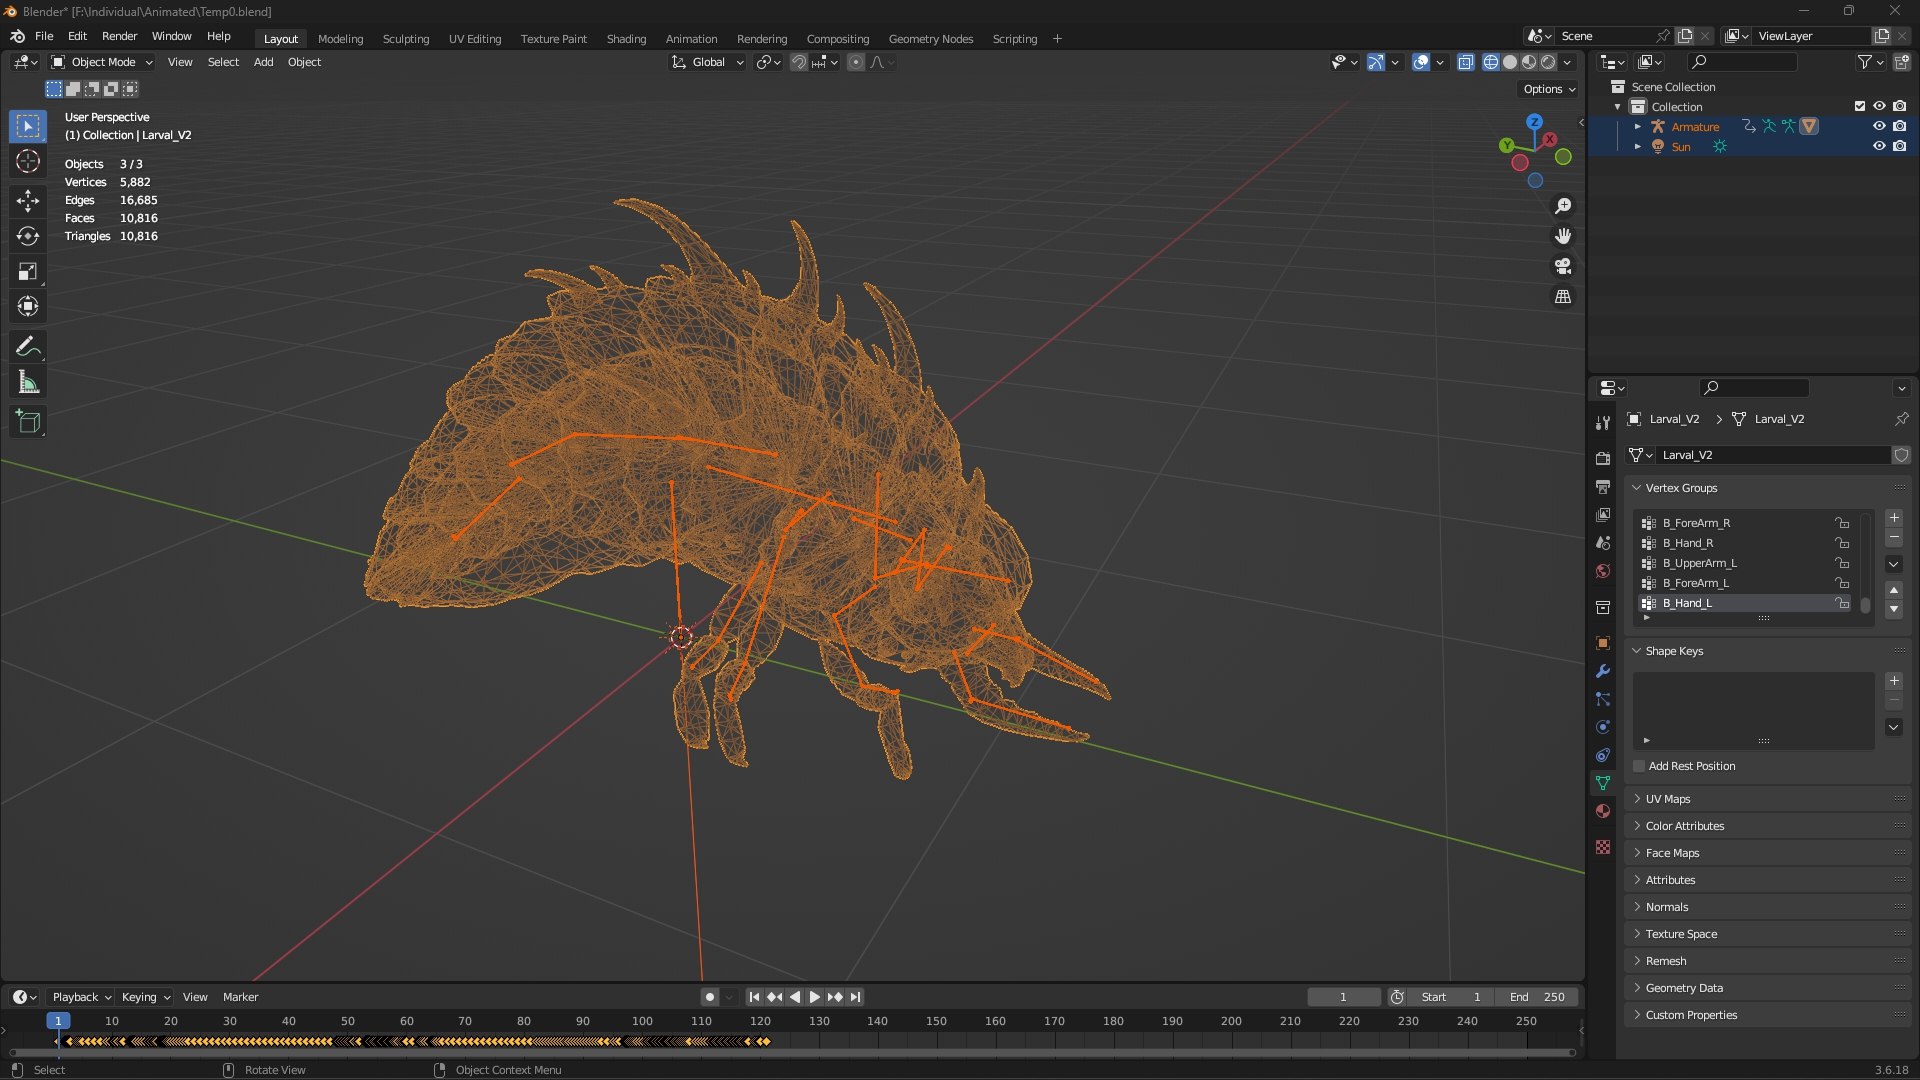The height and width of the screenshot is (1080, 1920).
Task: Open the Render menu
Action: [119, 36]
